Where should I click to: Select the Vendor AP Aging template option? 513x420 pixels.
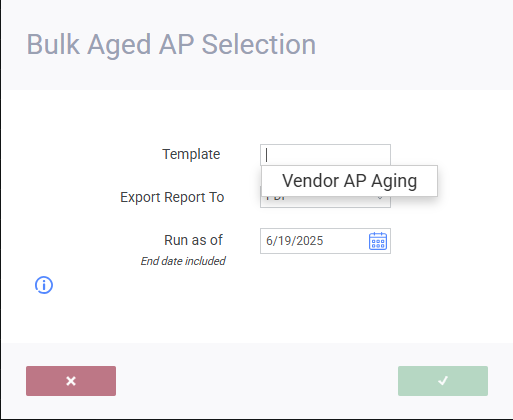click(350, 181)
